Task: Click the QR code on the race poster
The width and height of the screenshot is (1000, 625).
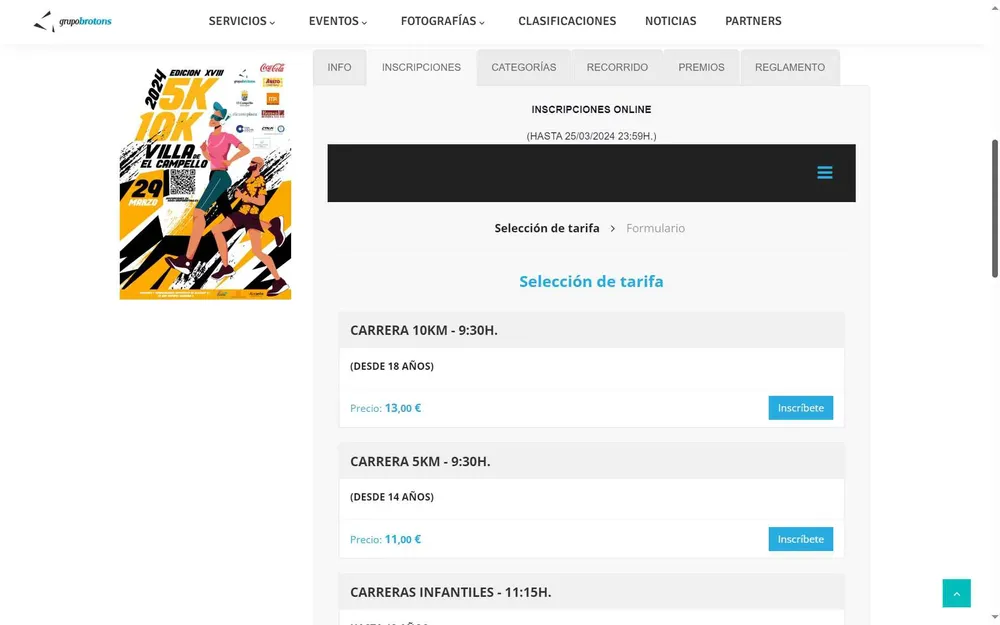Action: pyautogui.click(x=182, y=182)
